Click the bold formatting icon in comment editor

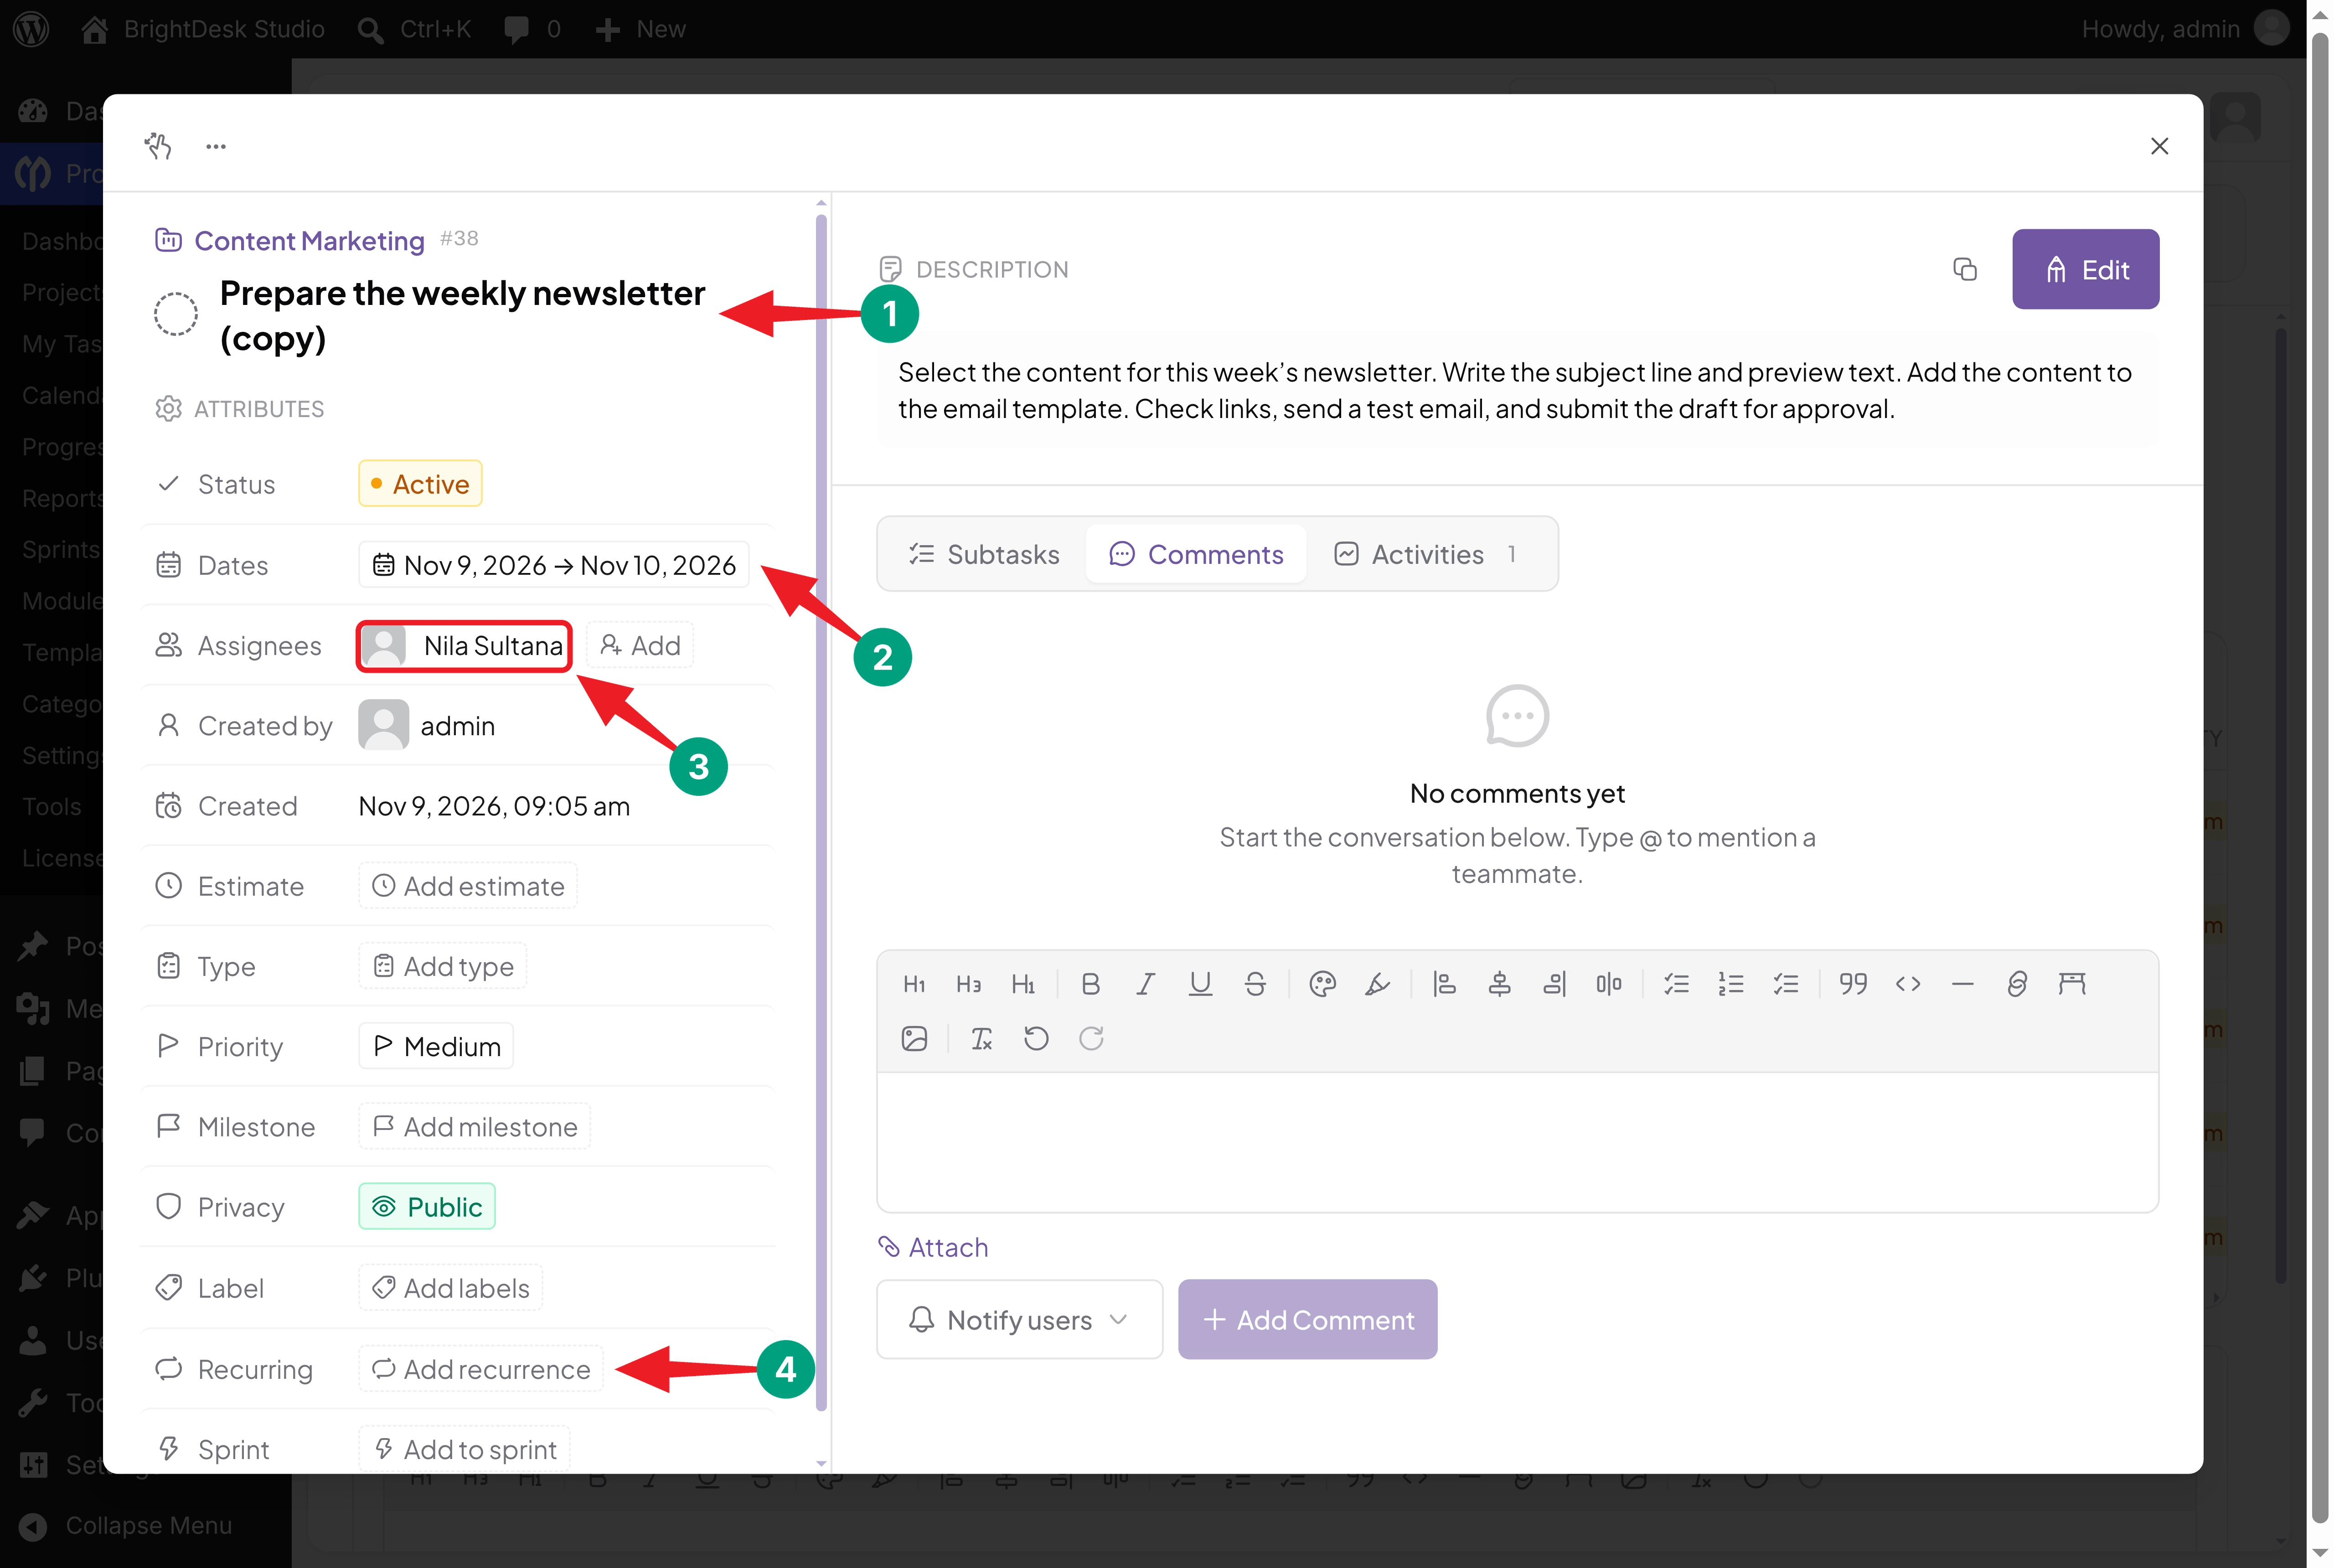[1090, 984]
